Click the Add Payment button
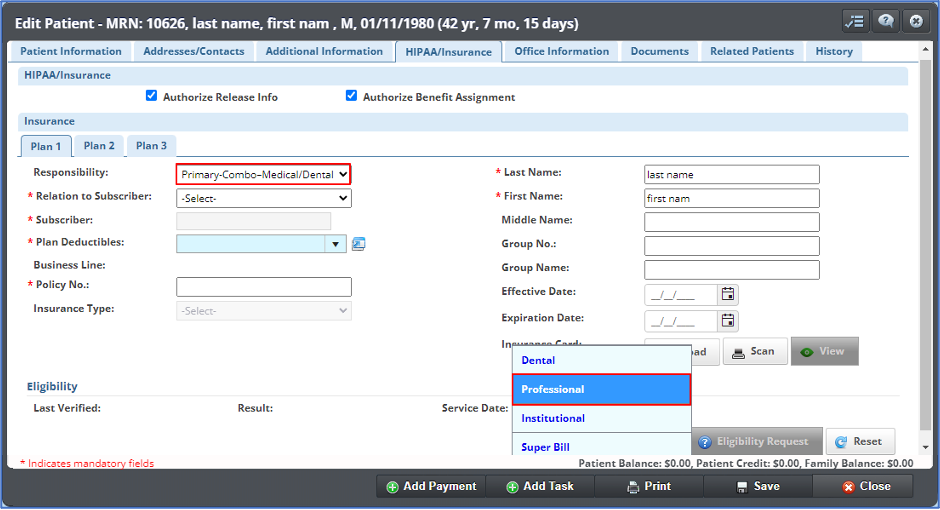 (431, 486)
